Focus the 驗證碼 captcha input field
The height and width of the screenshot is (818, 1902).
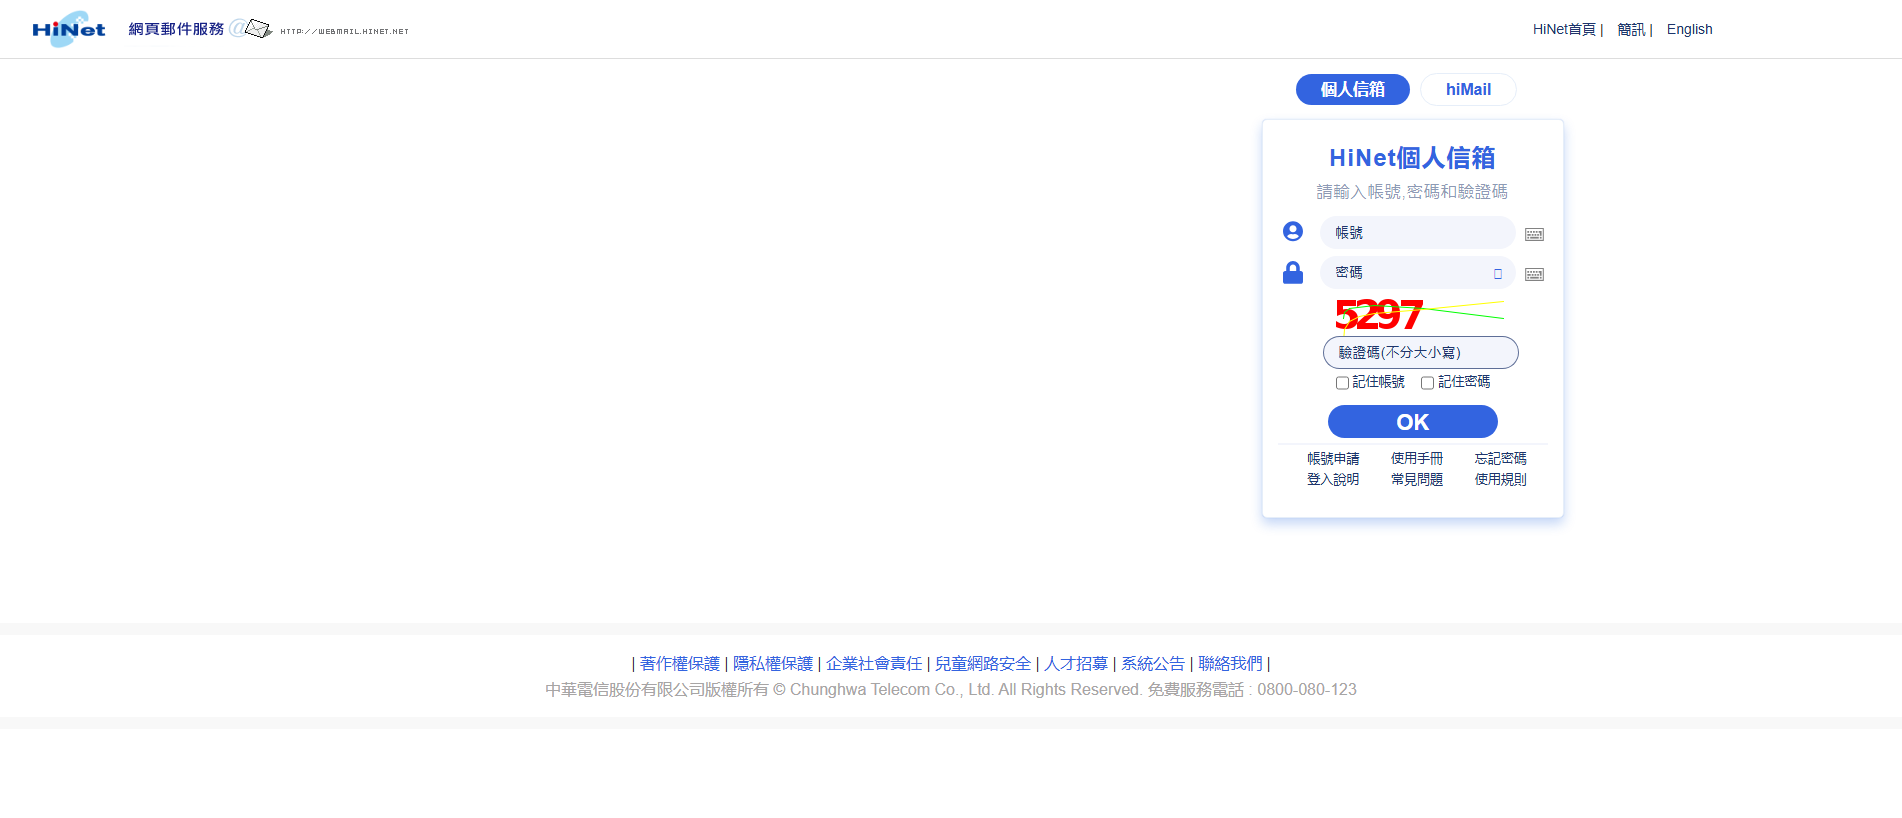pyautogui.click(x=1420, y=352)
